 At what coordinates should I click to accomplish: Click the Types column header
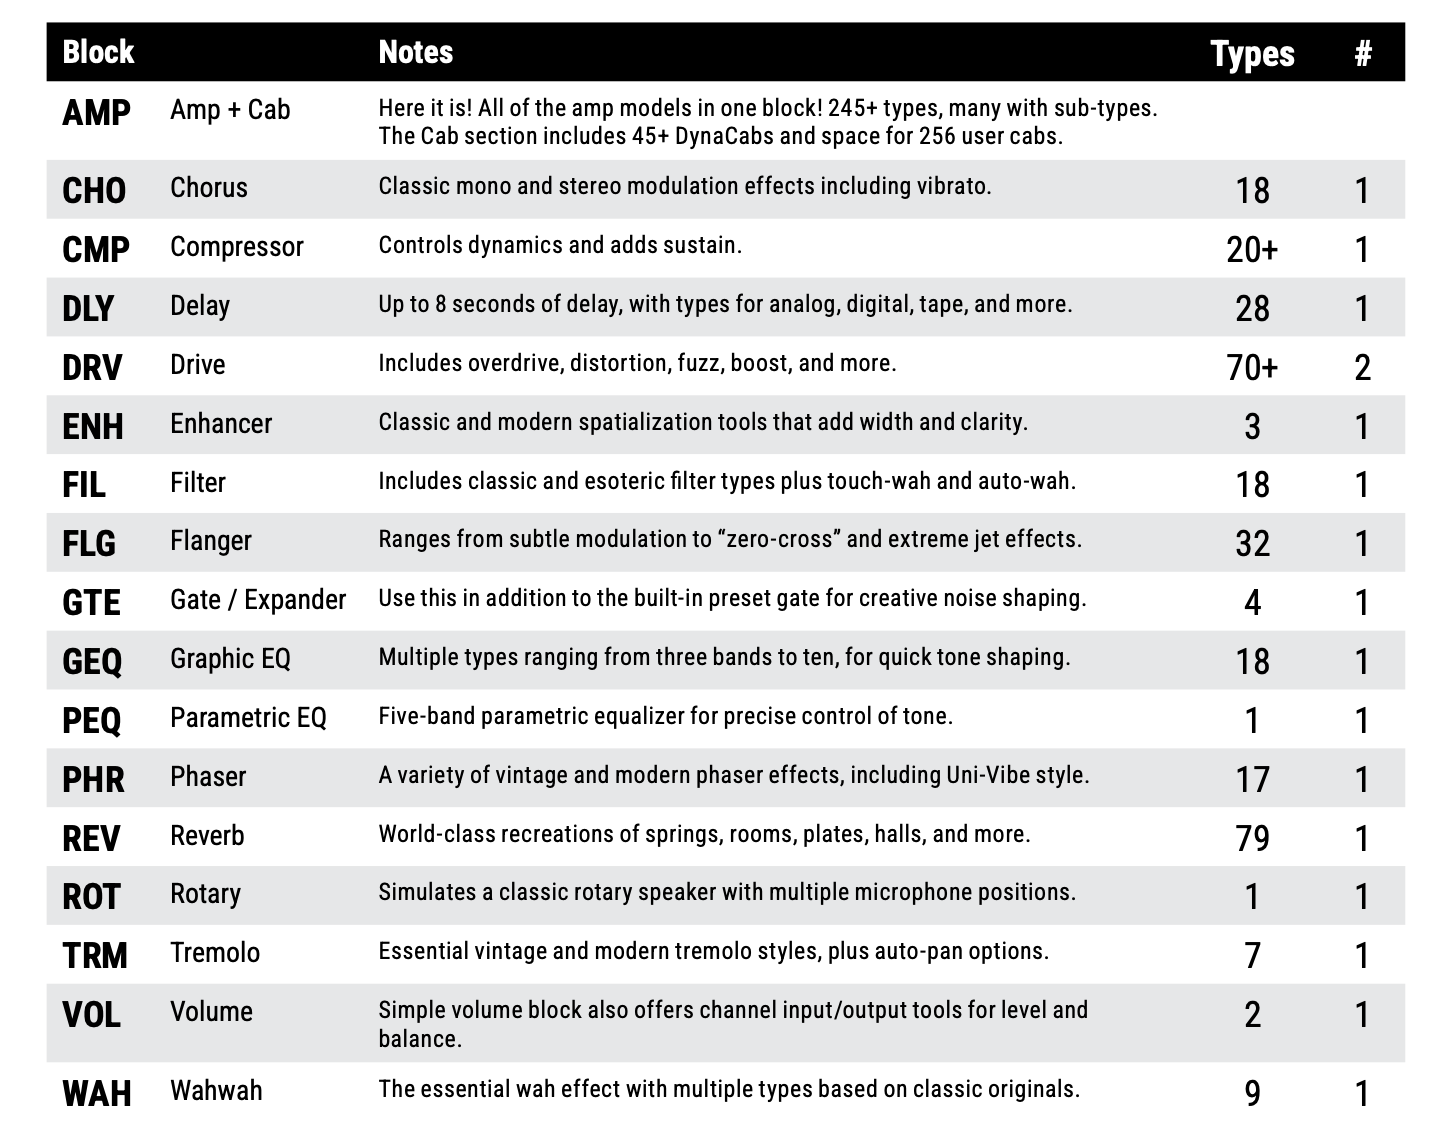(x=1252, y=54)
